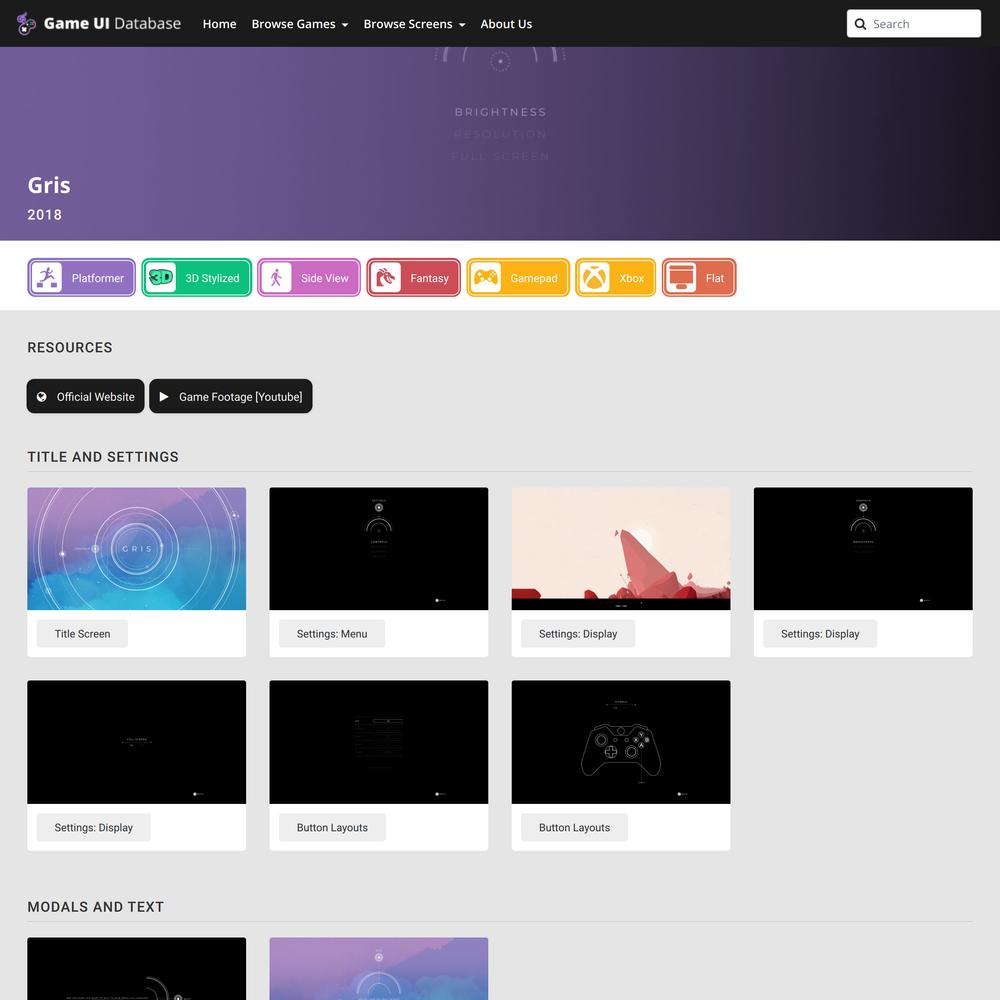This screenshot has width=1000, height=1000.
Task: Click the Gamepad controller icon
Action: click(x=486, y=277)
